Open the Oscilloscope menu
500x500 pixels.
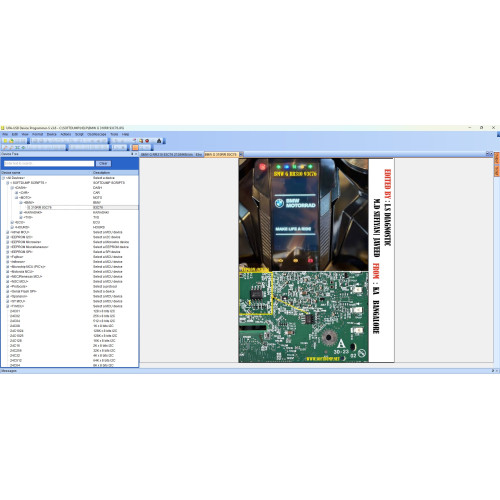click(97, 134)
